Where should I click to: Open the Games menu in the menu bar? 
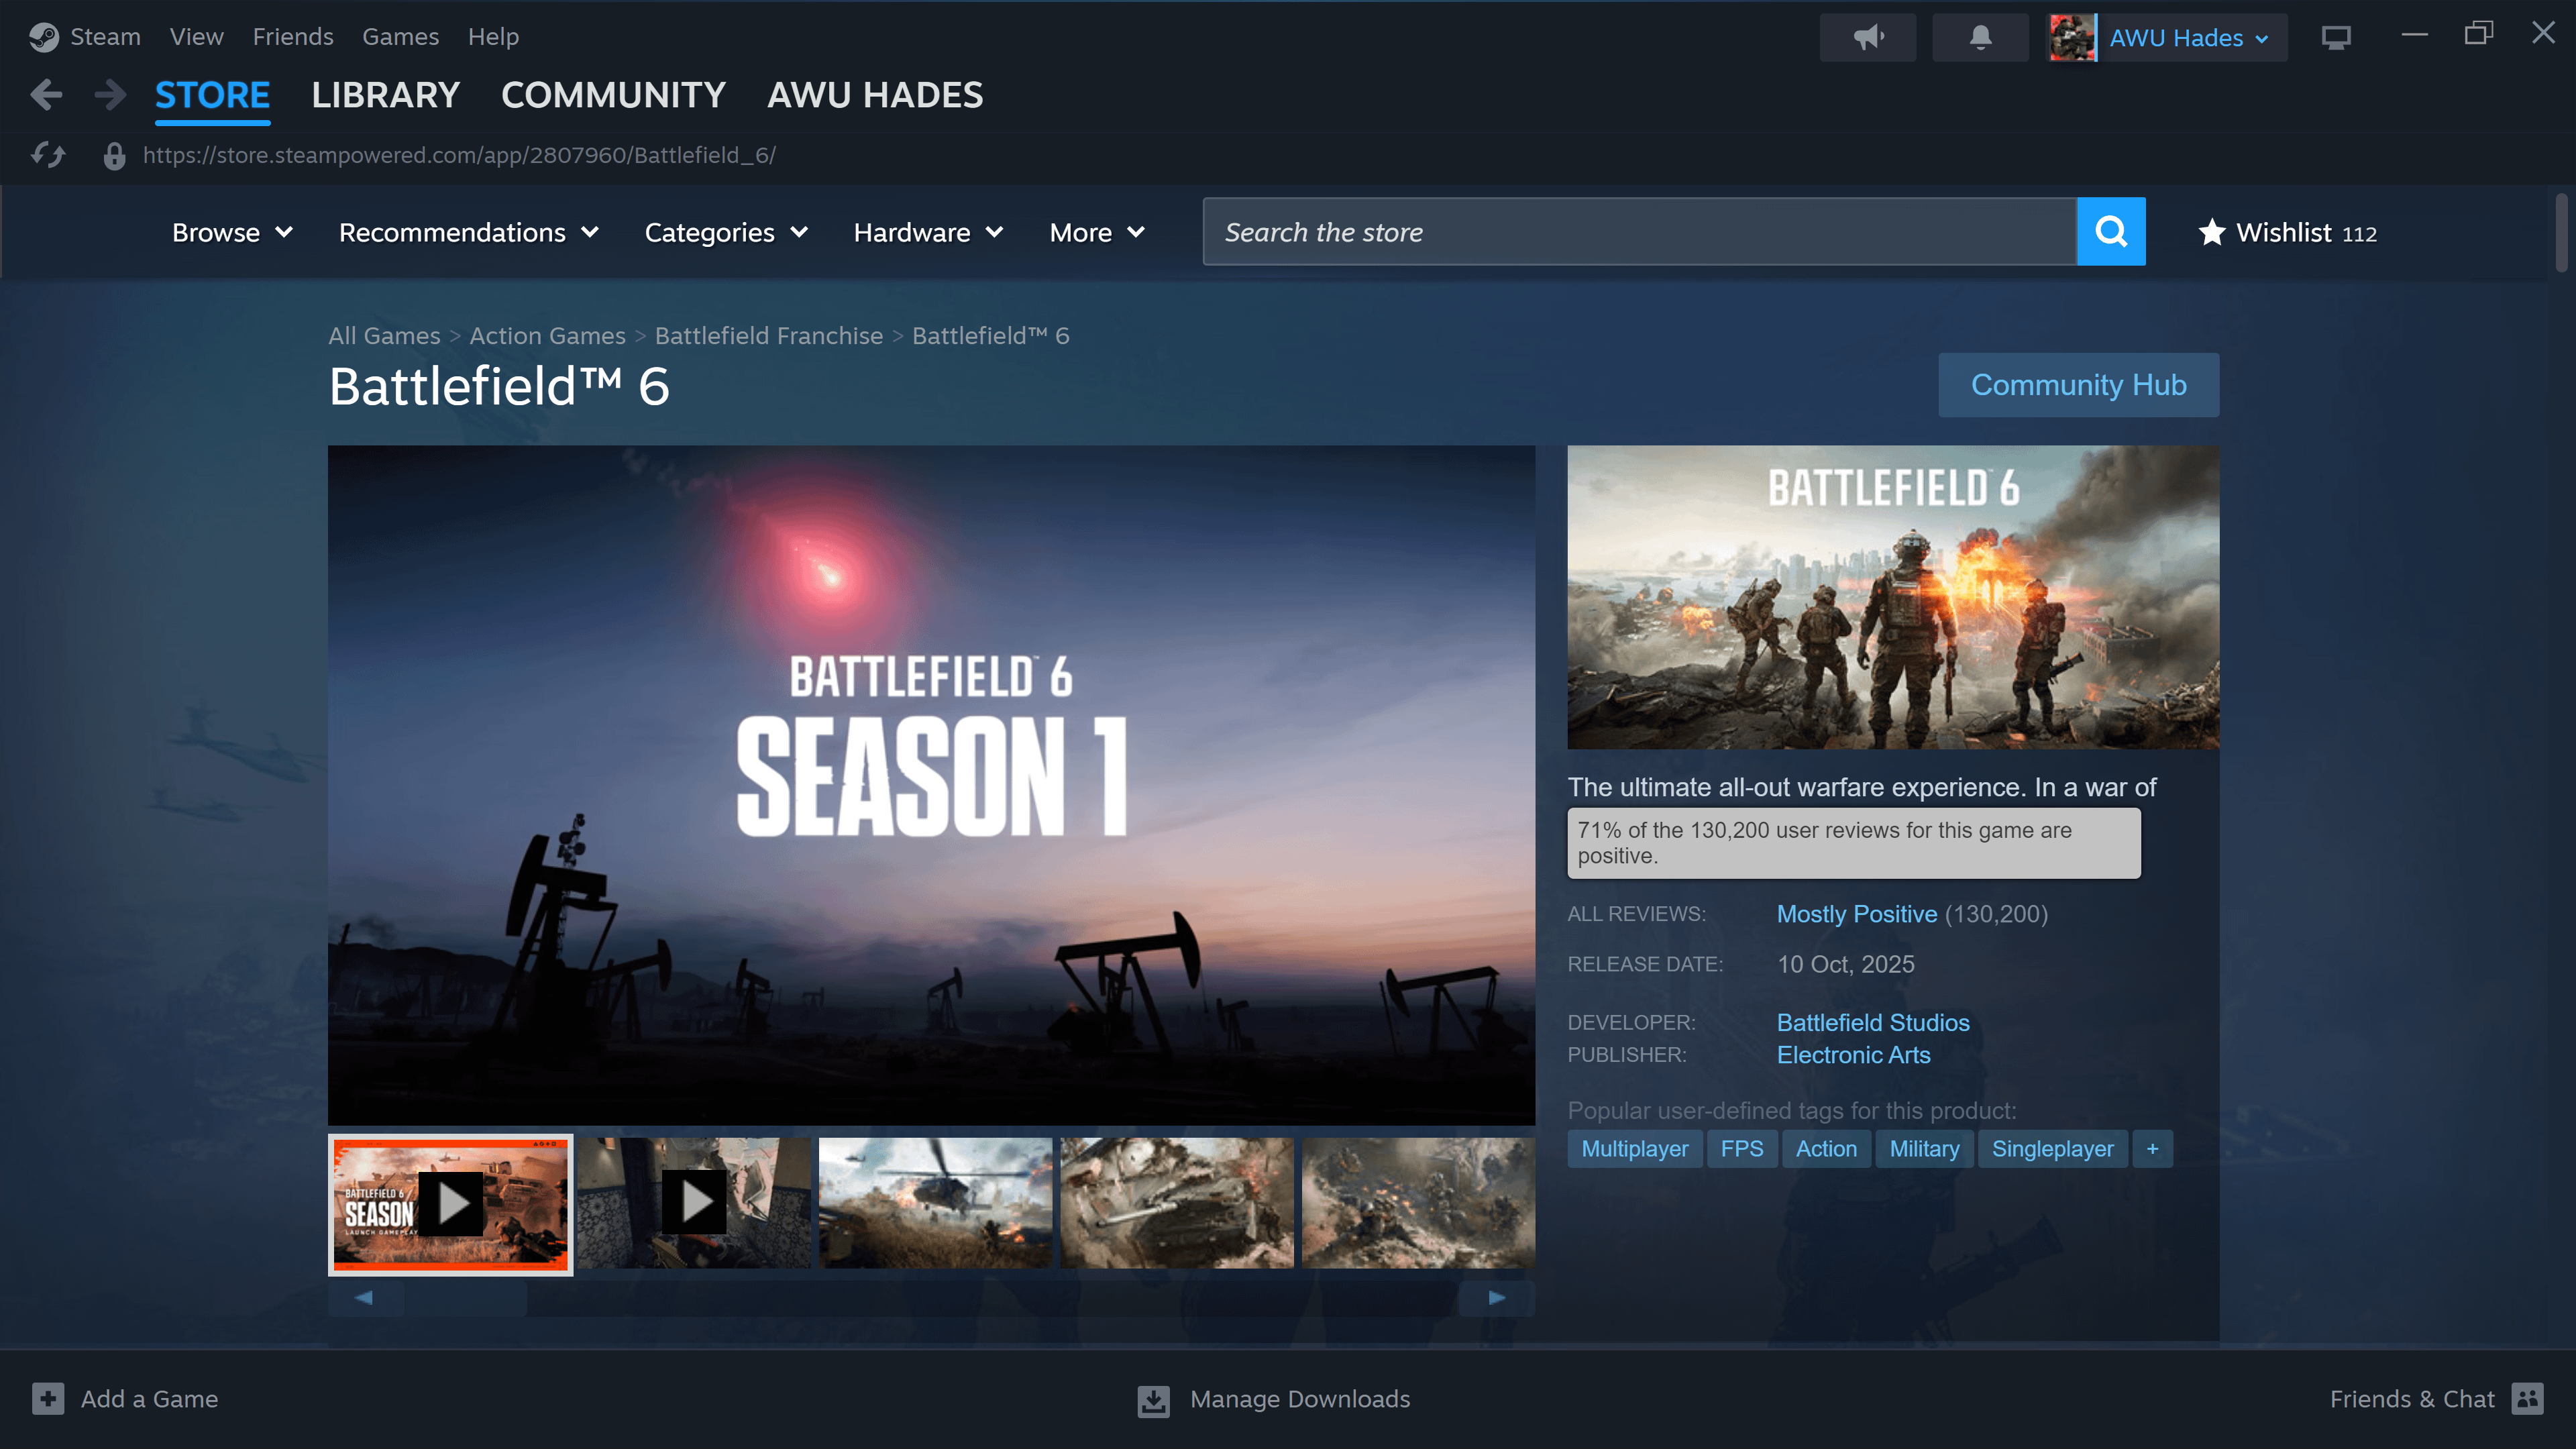pos(400,37)
